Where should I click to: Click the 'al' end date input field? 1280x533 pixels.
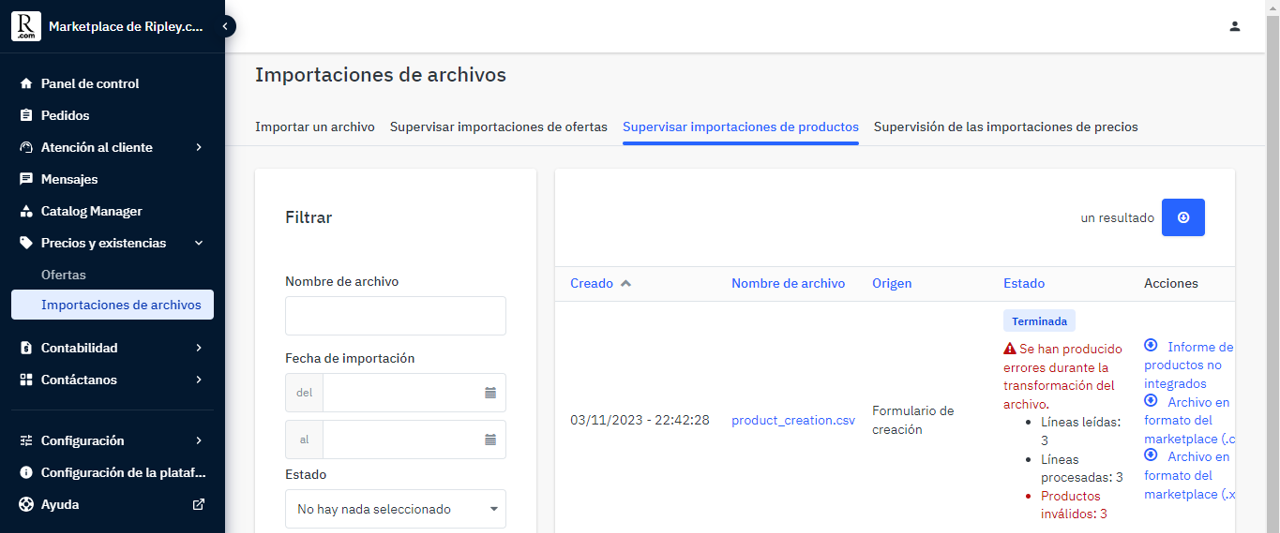tap(400, 439)
